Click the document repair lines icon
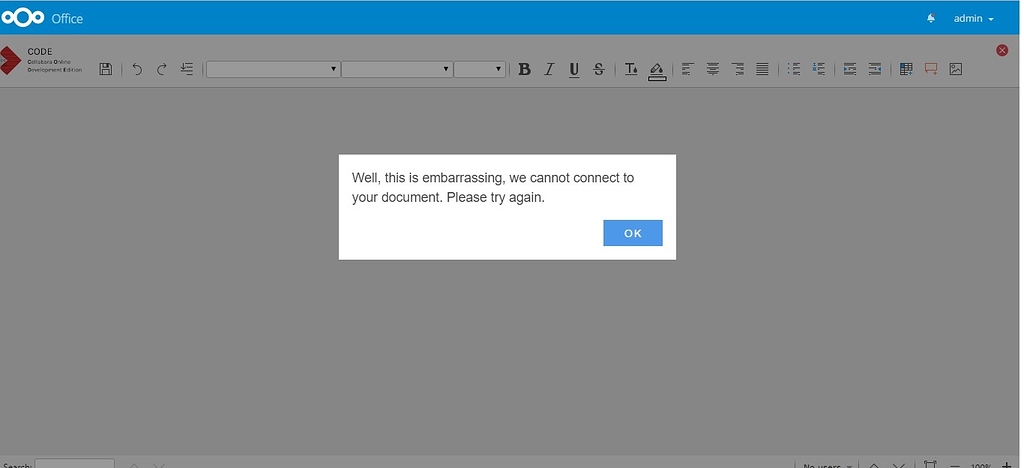Viewport: 1024px width, 468px height. pos(187,69)
